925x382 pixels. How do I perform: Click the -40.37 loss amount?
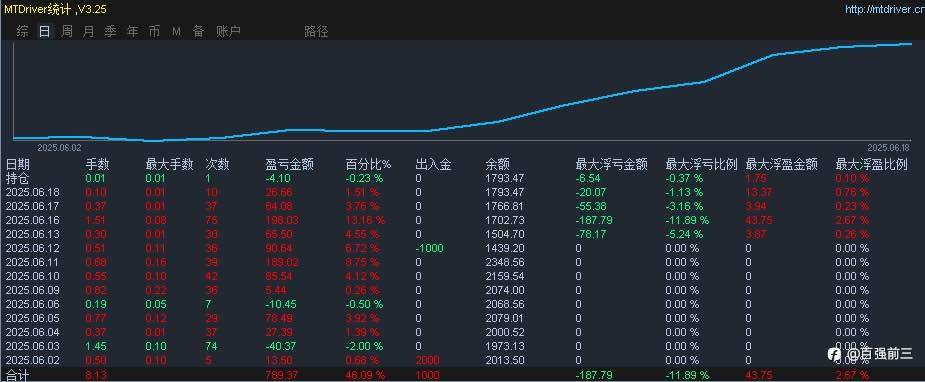pyautogui.click(x=280, y=346)
